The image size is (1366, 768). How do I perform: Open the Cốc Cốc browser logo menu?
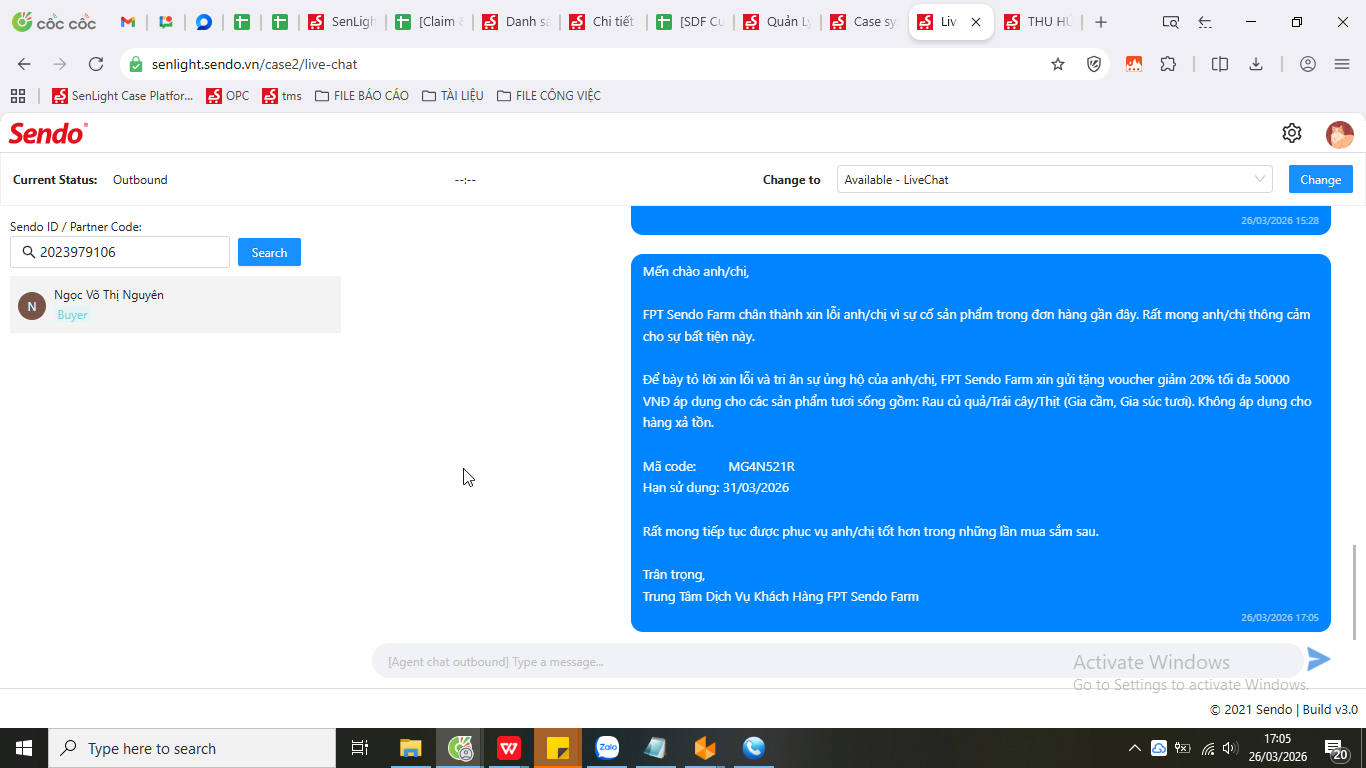[54, 22]
